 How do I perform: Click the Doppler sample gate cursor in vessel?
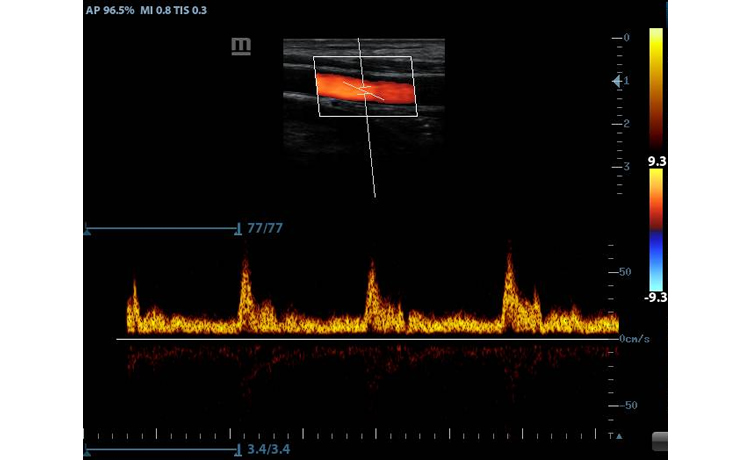coord(366,92)
